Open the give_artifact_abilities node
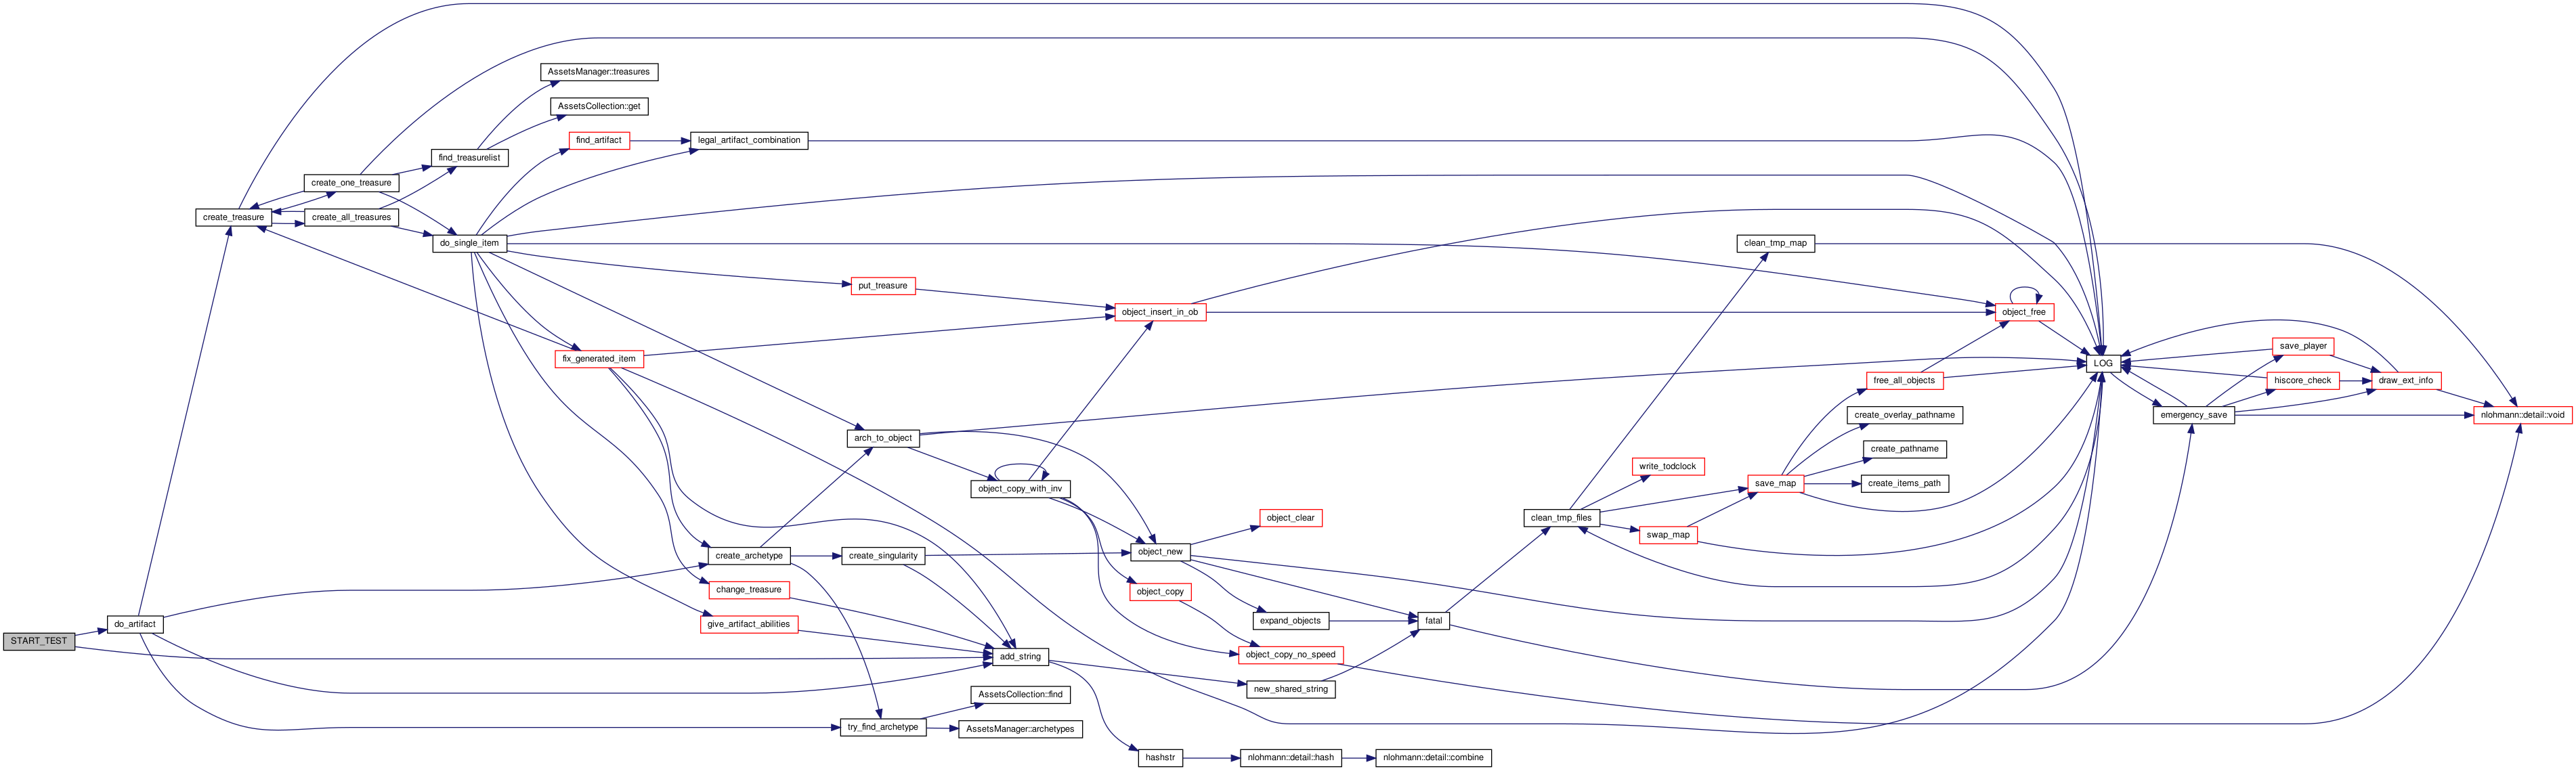The width and height of the screenshot is (2576, 771). point(749,624)
